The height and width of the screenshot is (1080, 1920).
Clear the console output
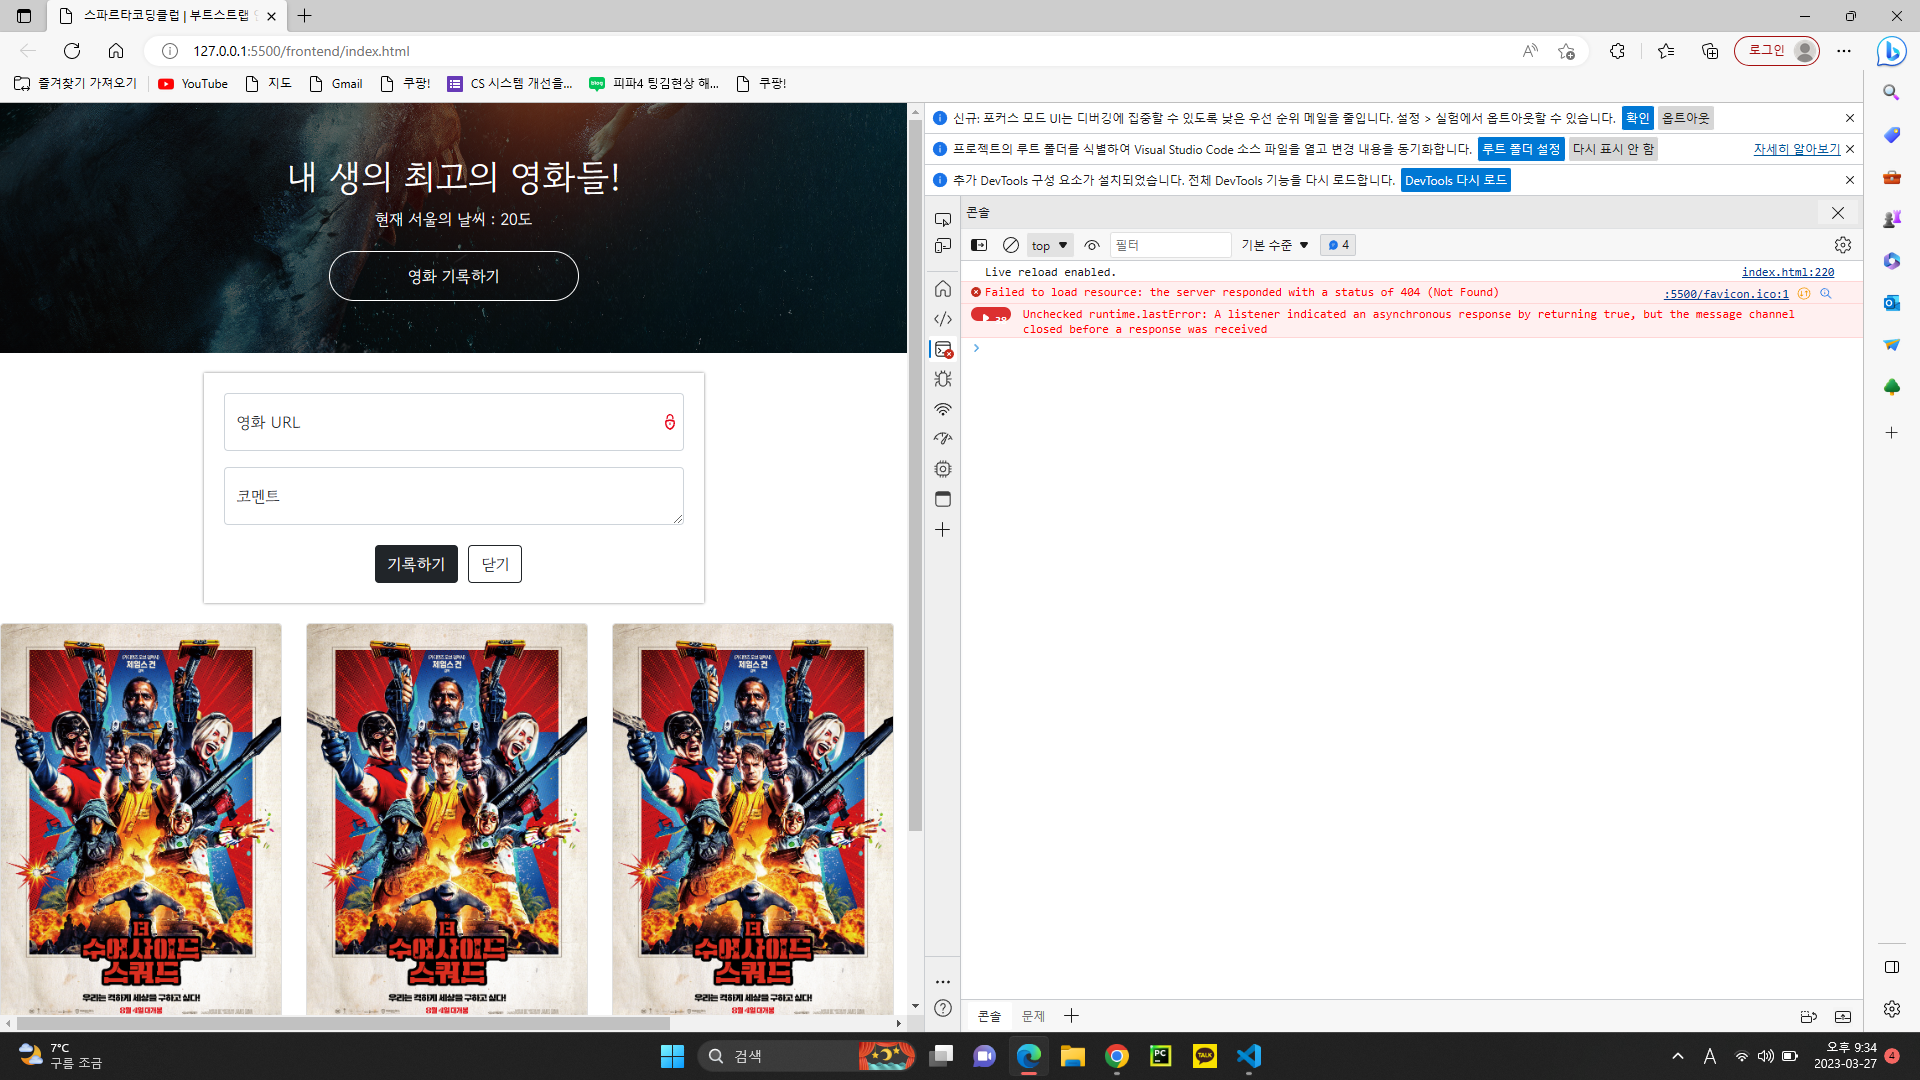click(1011, 245)
